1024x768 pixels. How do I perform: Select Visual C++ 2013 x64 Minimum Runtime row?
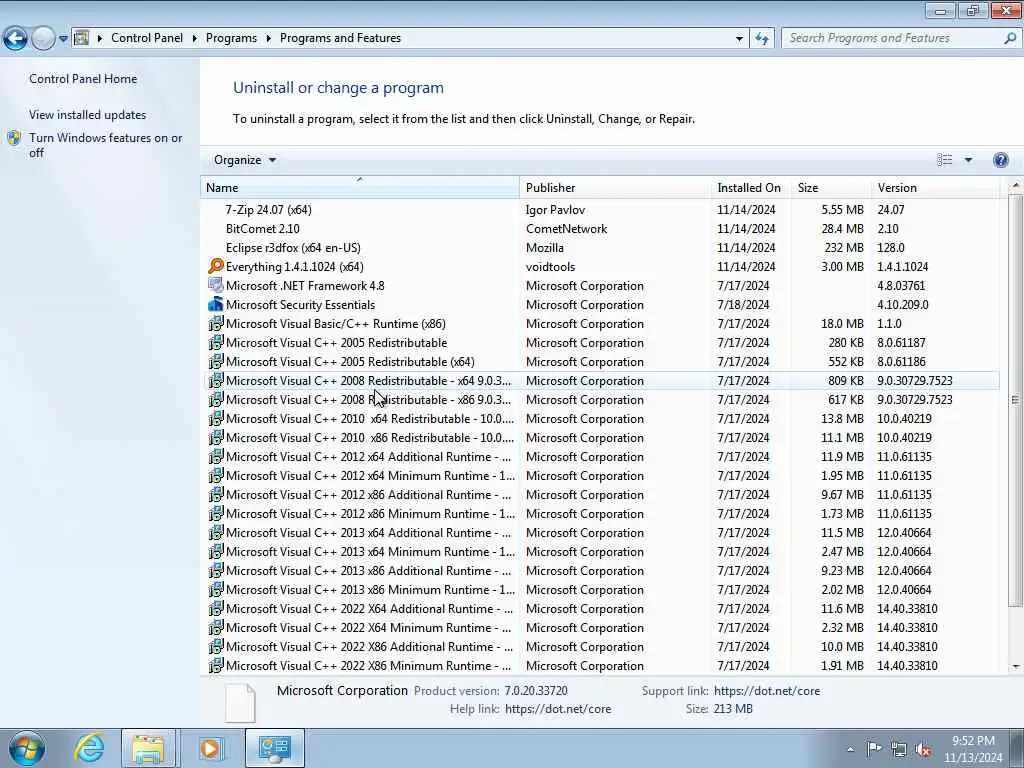[600, 552]
